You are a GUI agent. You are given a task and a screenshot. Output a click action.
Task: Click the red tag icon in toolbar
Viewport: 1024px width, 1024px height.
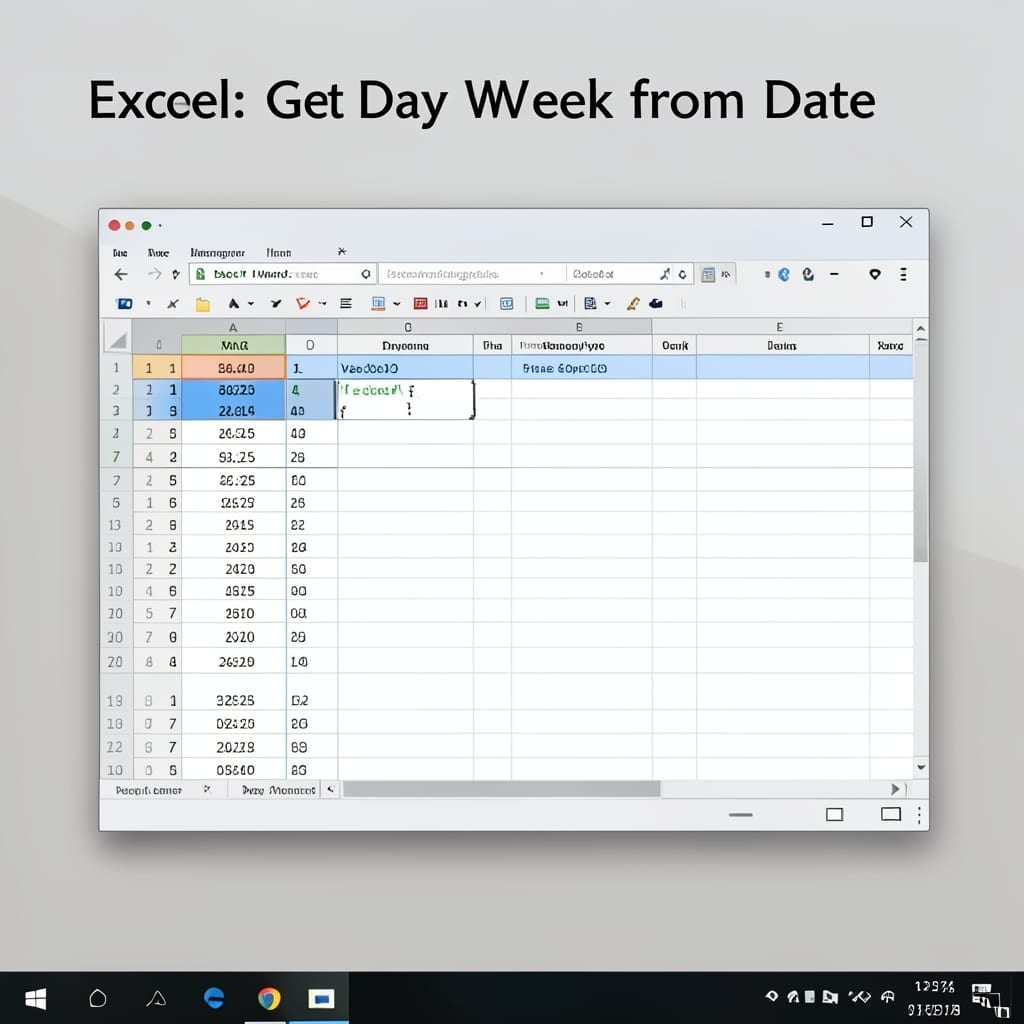coord(302,304)
